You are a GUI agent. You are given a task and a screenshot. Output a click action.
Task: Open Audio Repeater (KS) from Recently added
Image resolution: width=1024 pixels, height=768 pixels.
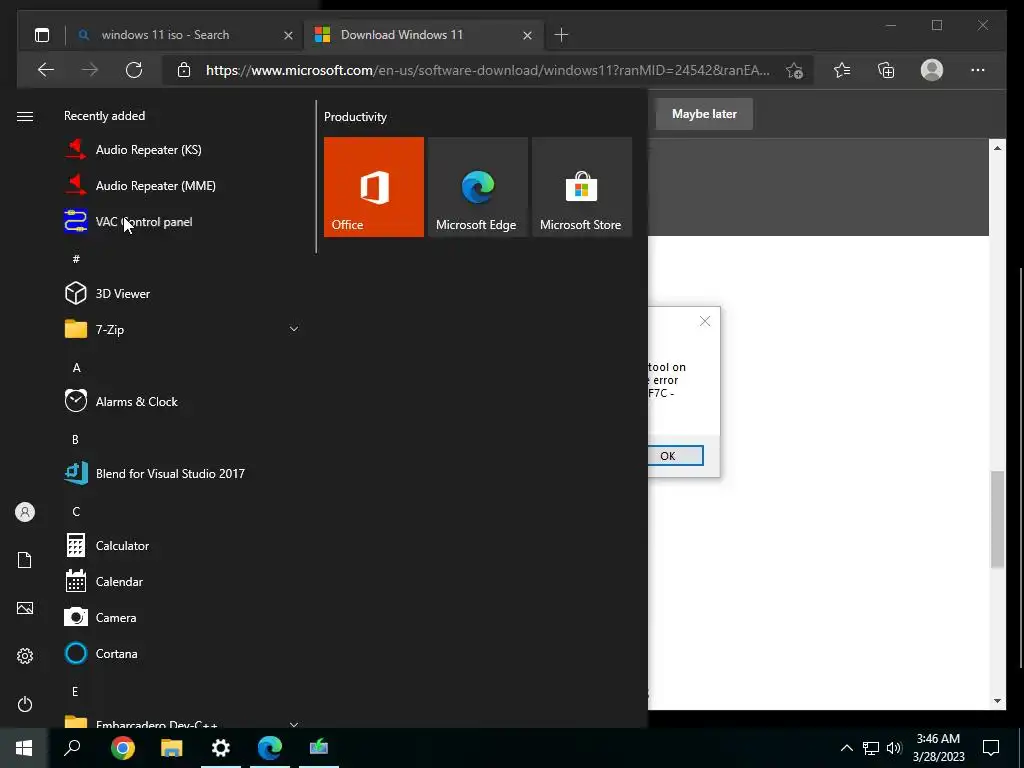pos(182,150)
